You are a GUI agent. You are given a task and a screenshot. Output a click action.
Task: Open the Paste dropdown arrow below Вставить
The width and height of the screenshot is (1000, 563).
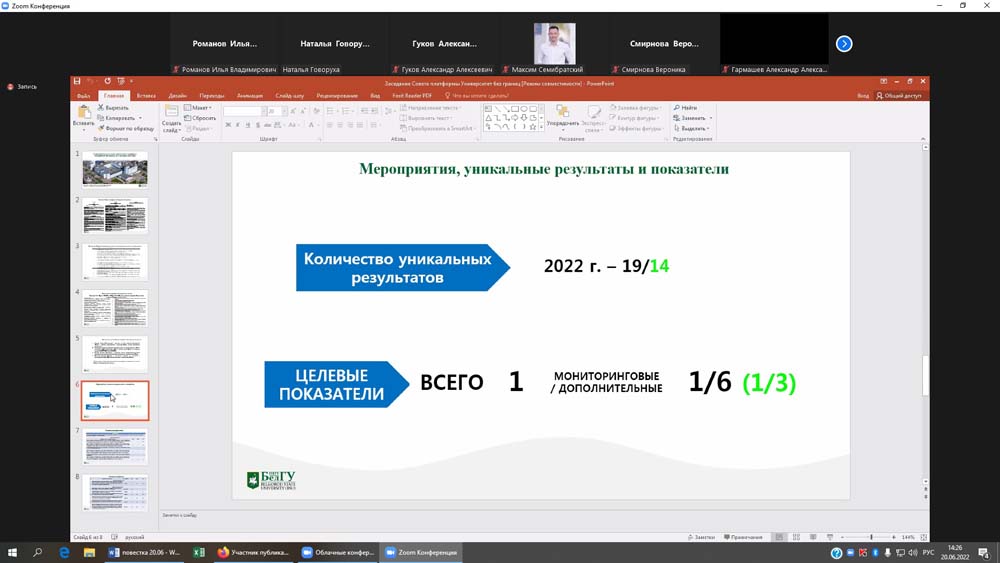coord(84,130)
